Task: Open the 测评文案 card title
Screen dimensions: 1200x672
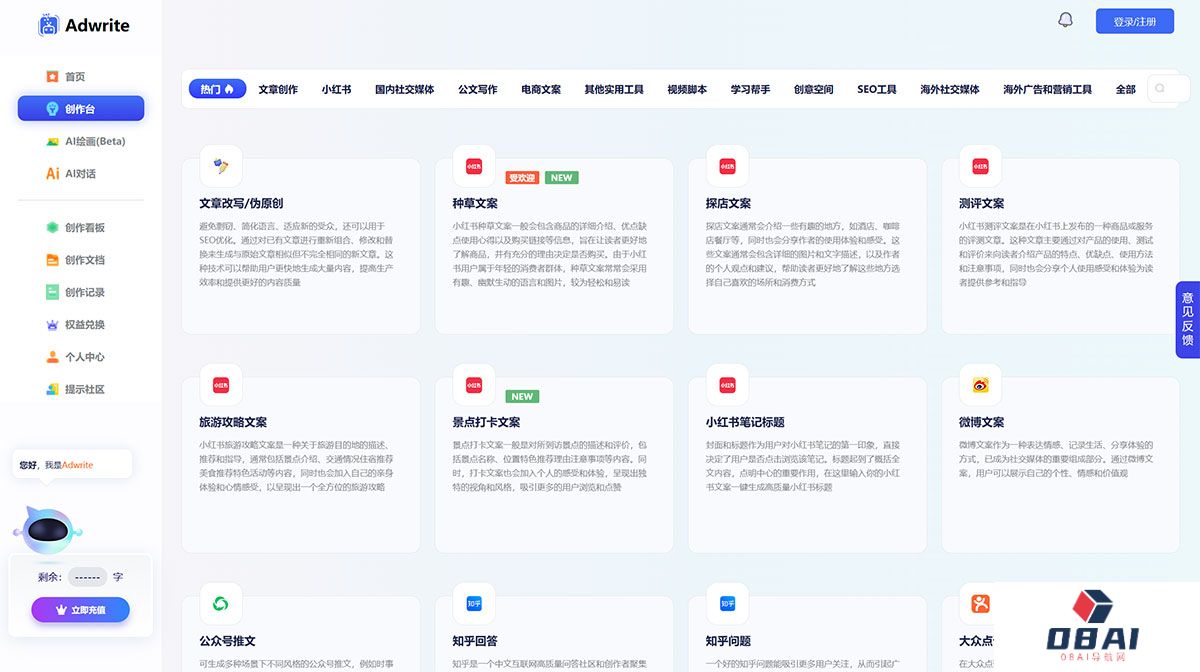Action: 981,204
